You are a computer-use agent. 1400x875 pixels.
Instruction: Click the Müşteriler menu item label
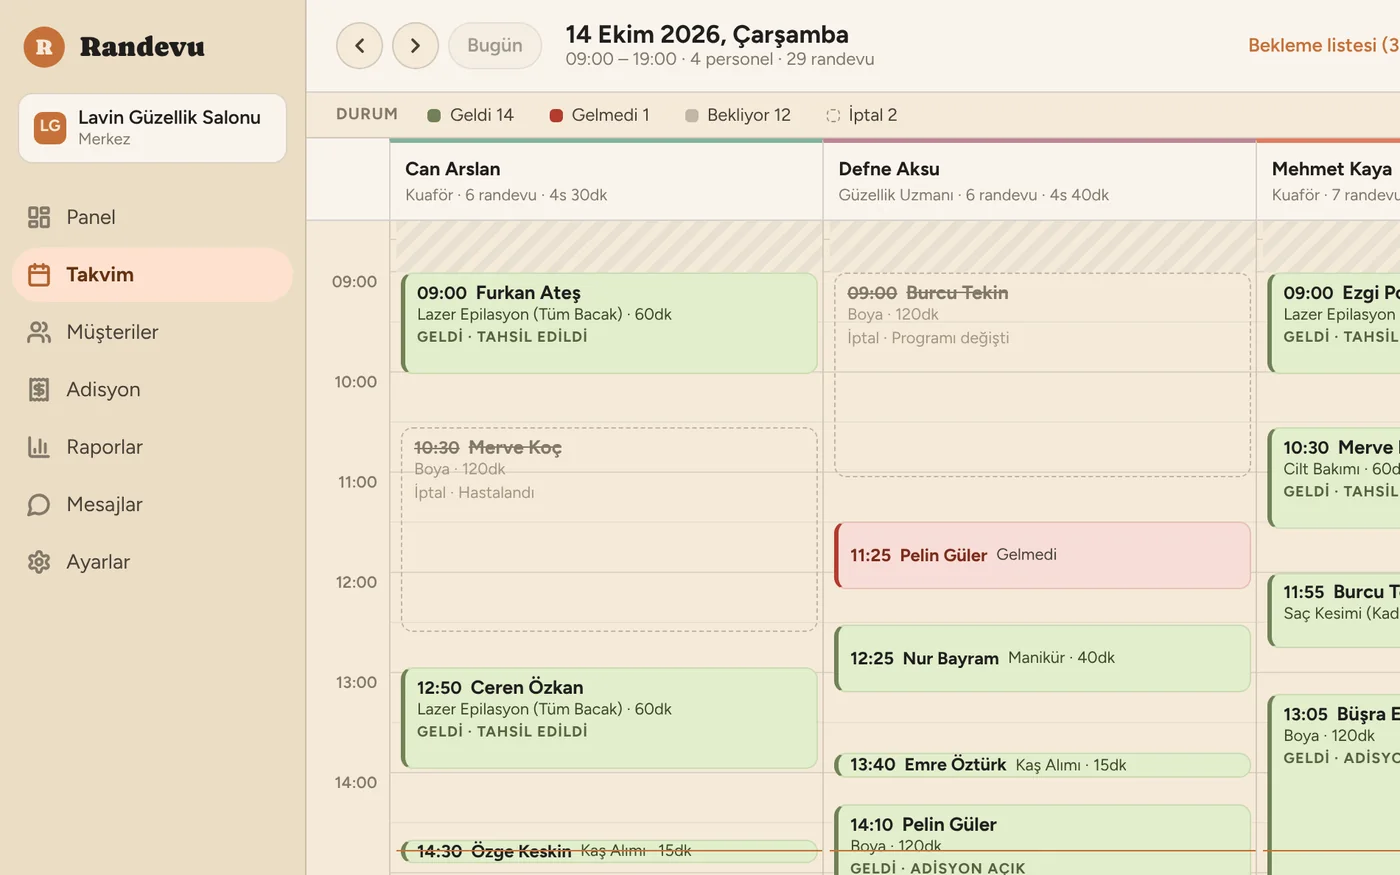pos(112,332)
